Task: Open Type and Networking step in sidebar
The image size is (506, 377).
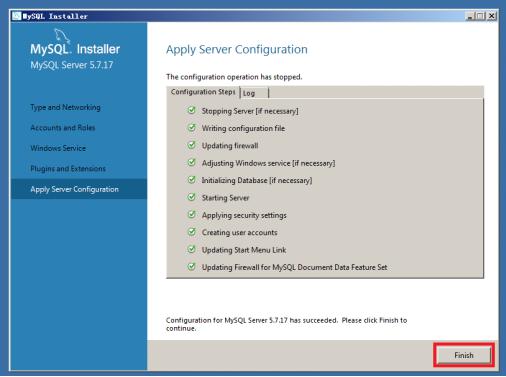Action: 65,107
